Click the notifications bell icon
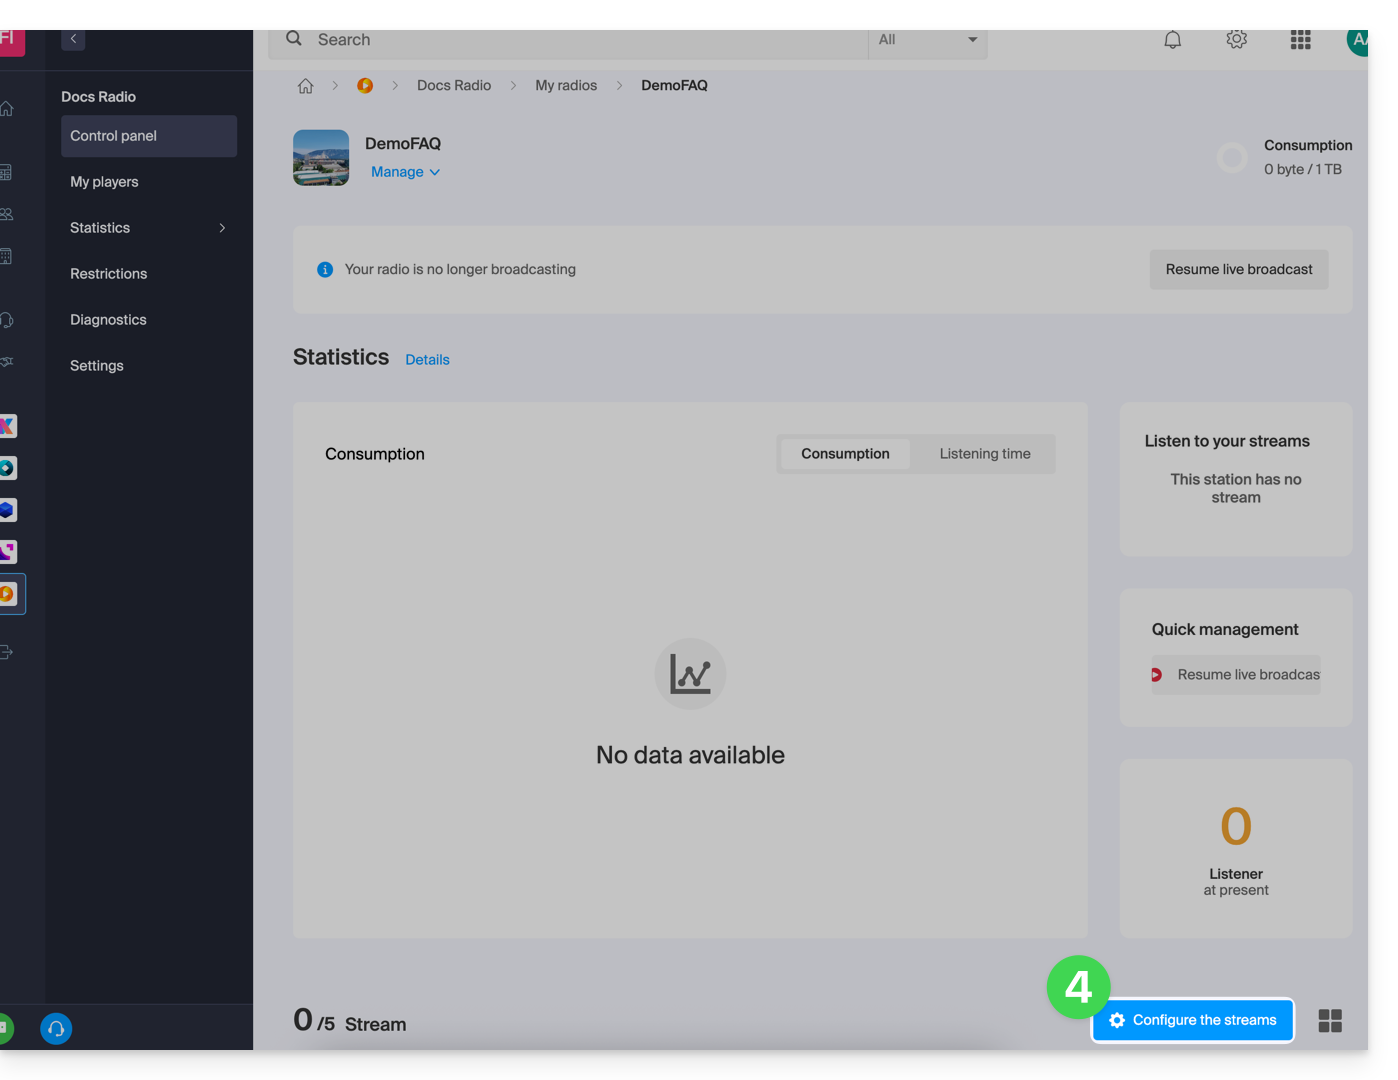This screenshot has width=1398, height=1080. (x=1172, y=40)
